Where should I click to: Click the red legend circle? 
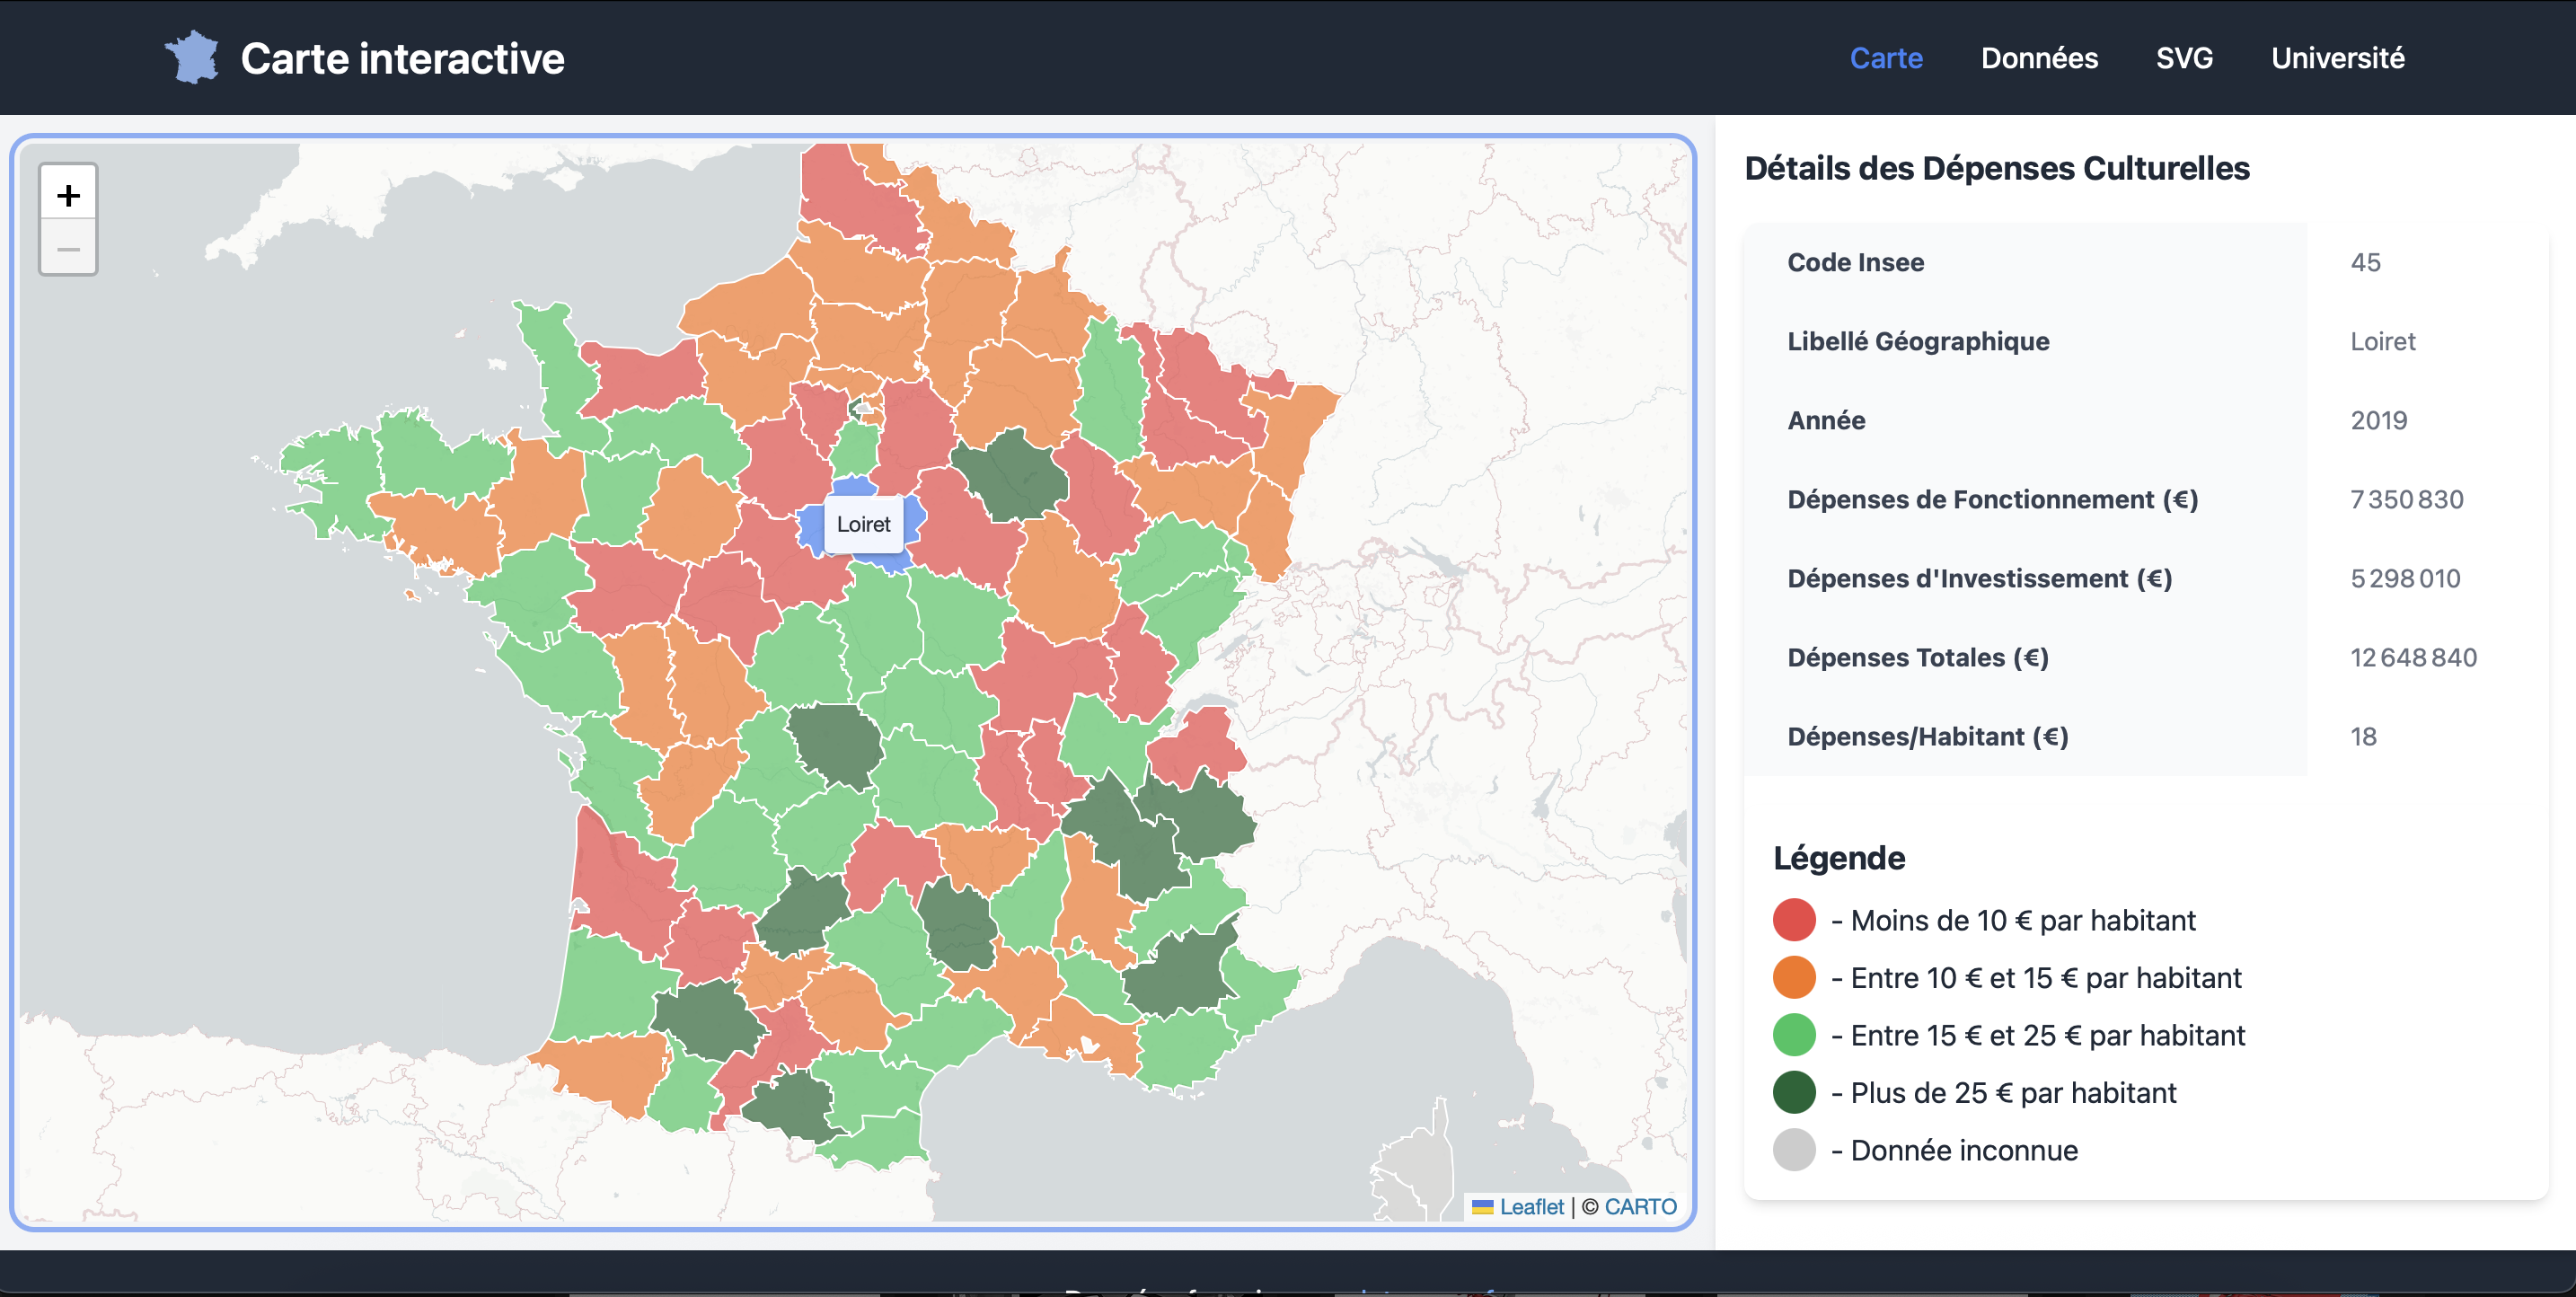pos(1794,920)
